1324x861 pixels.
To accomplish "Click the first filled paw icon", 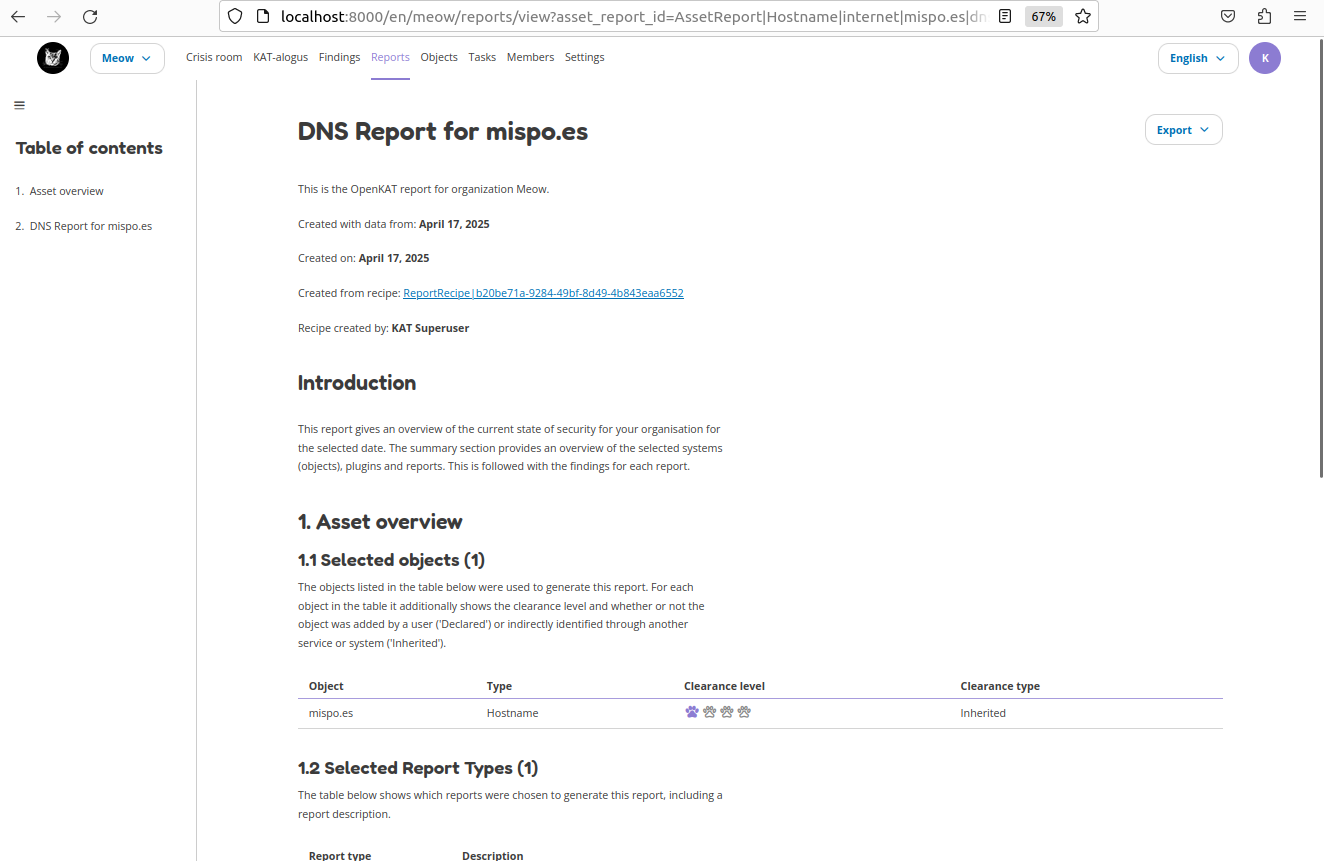I will [x=692, y=712].
